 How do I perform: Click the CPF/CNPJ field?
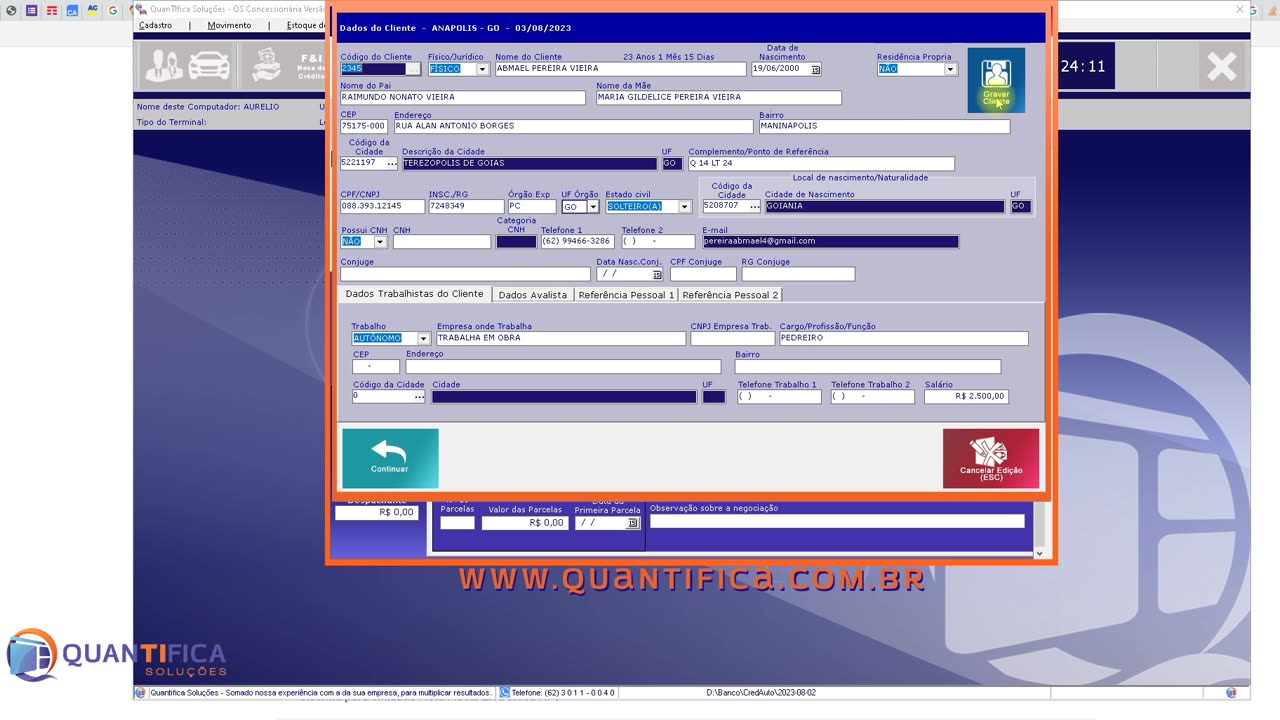pos(382,207)
